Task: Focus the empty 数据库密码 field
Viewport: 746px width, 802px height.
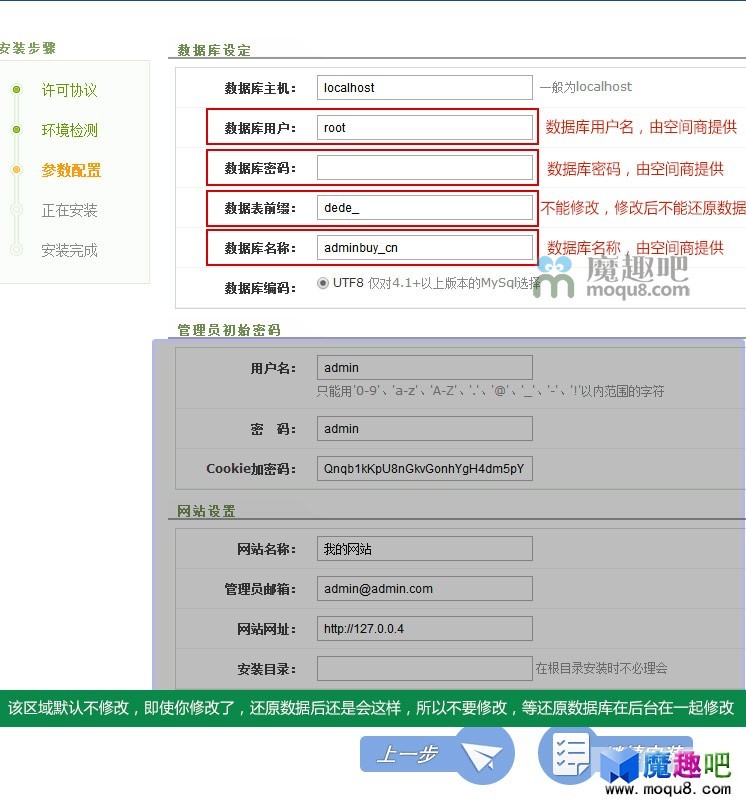Action: tap(424, 168)
